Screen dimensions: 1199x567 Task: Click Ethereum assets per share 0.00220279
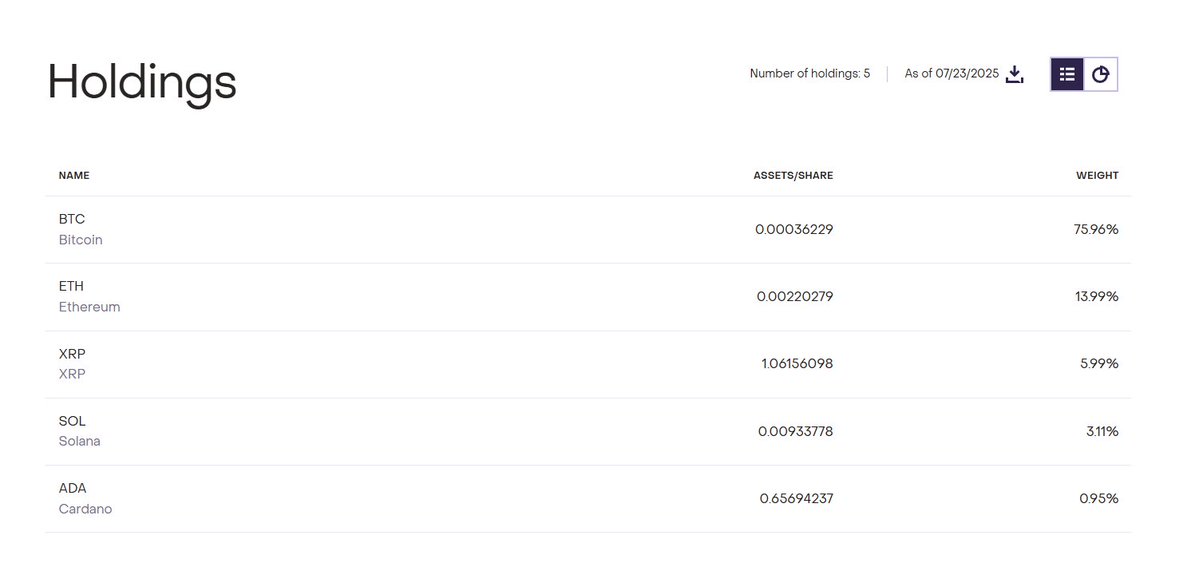coord(794,297)
